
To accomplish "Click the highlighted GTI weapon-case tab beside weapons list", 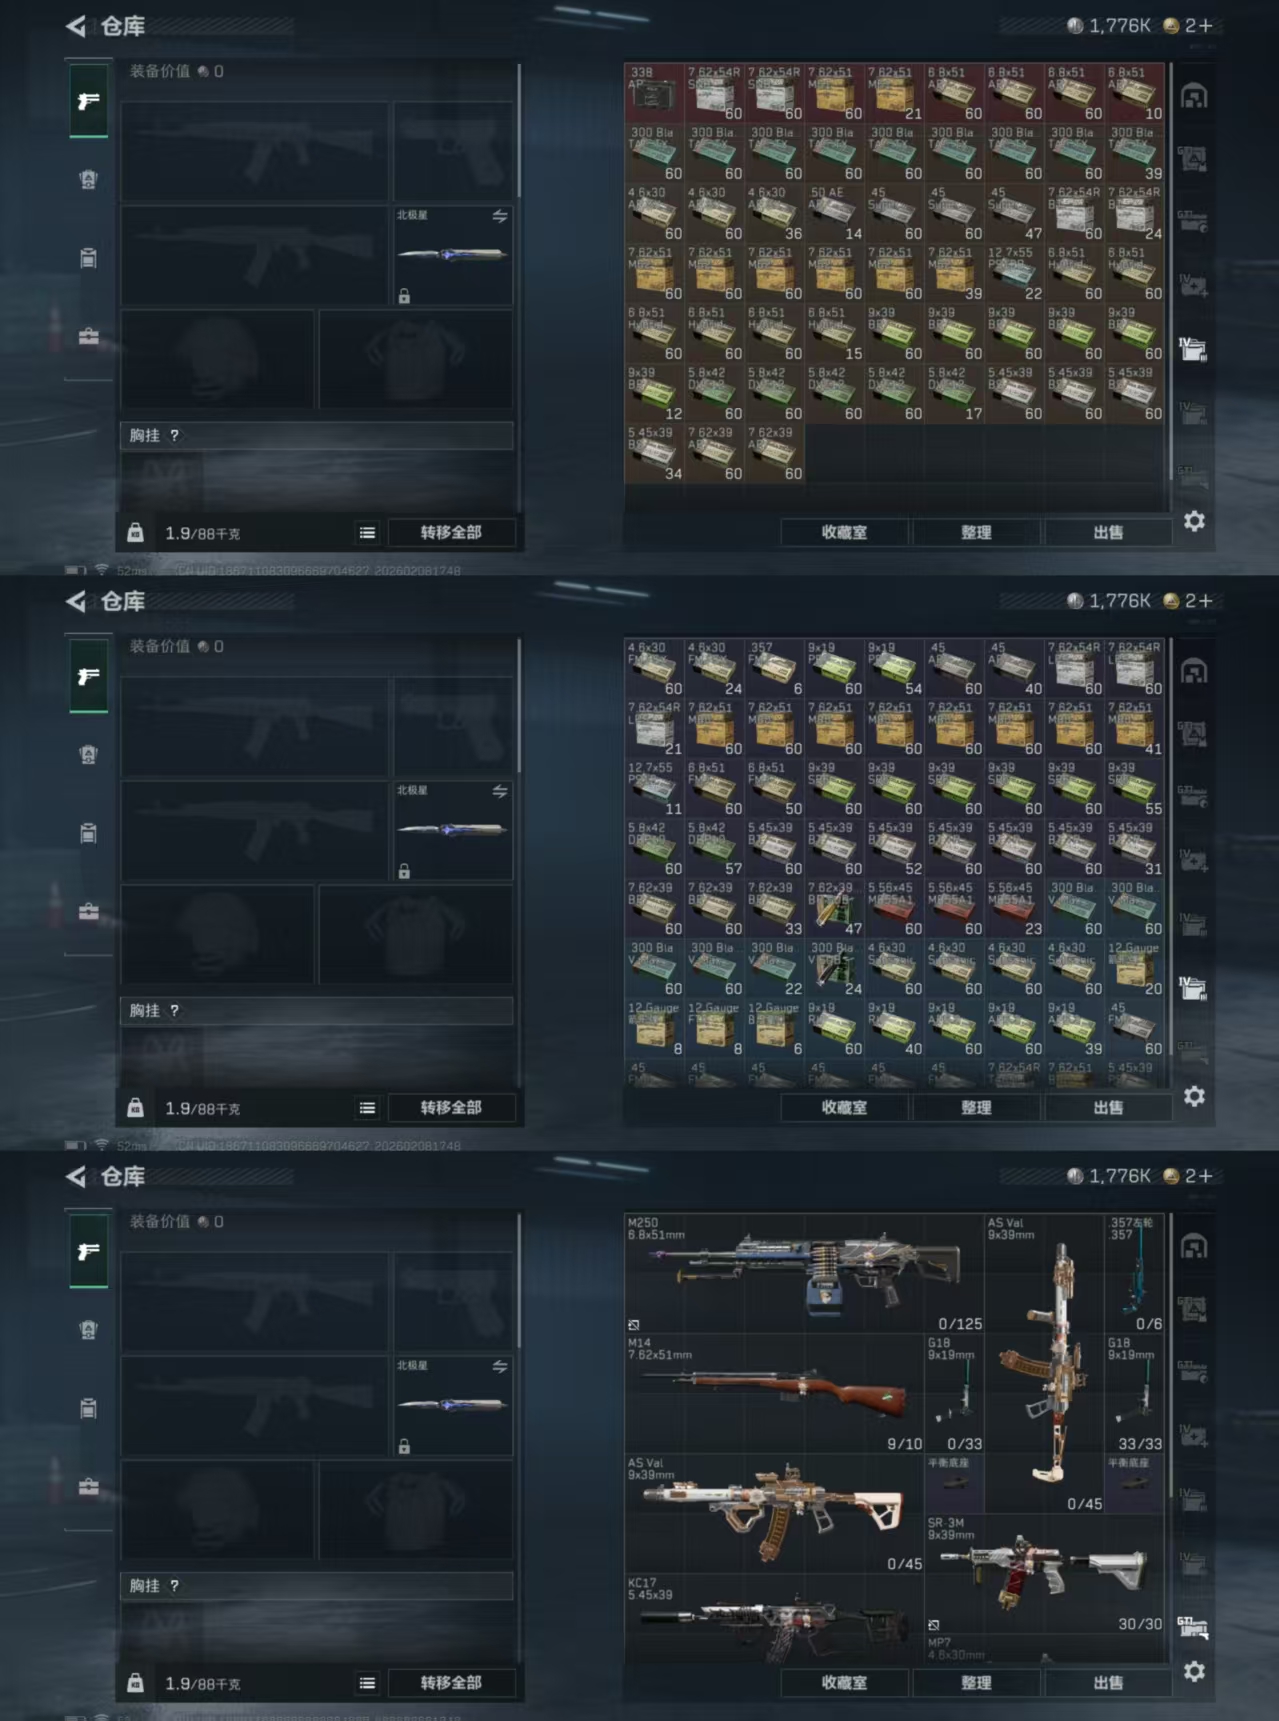I will [x=1192, y=1627].
